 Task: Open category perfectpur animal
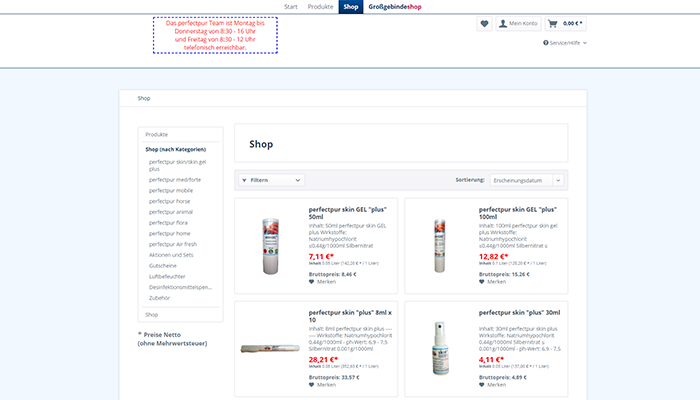click(x=171, y=212)
